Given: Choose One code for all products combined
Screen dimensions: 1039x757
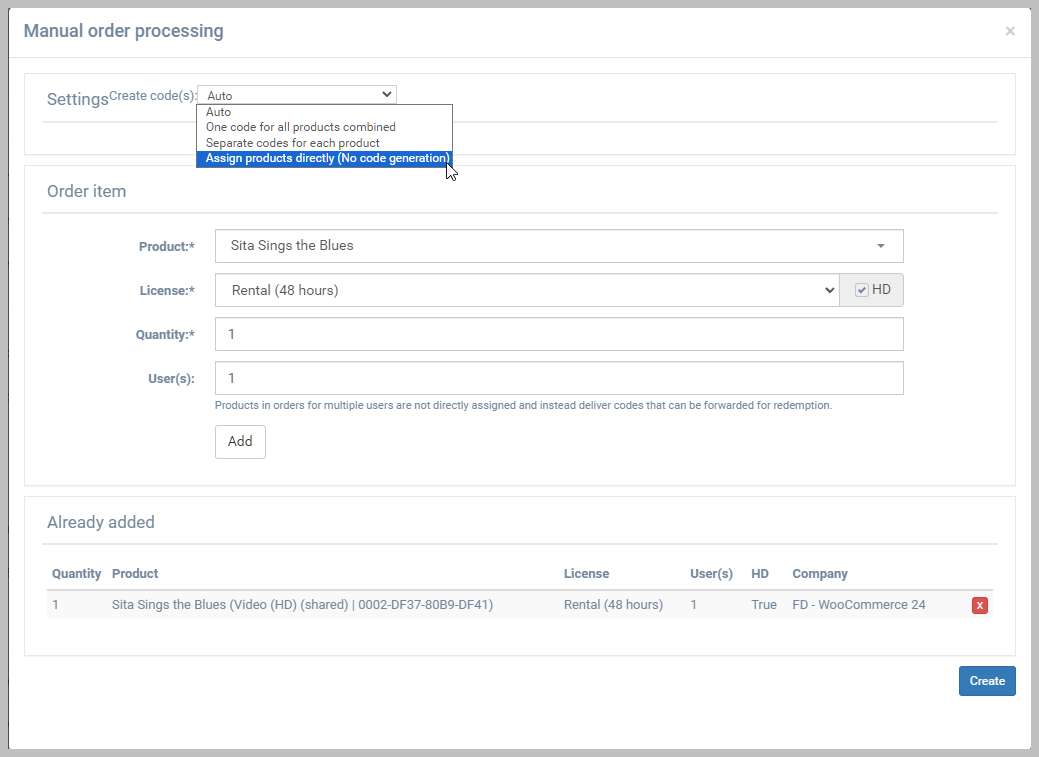Looking at the screenshot, I should coord(300,127).
